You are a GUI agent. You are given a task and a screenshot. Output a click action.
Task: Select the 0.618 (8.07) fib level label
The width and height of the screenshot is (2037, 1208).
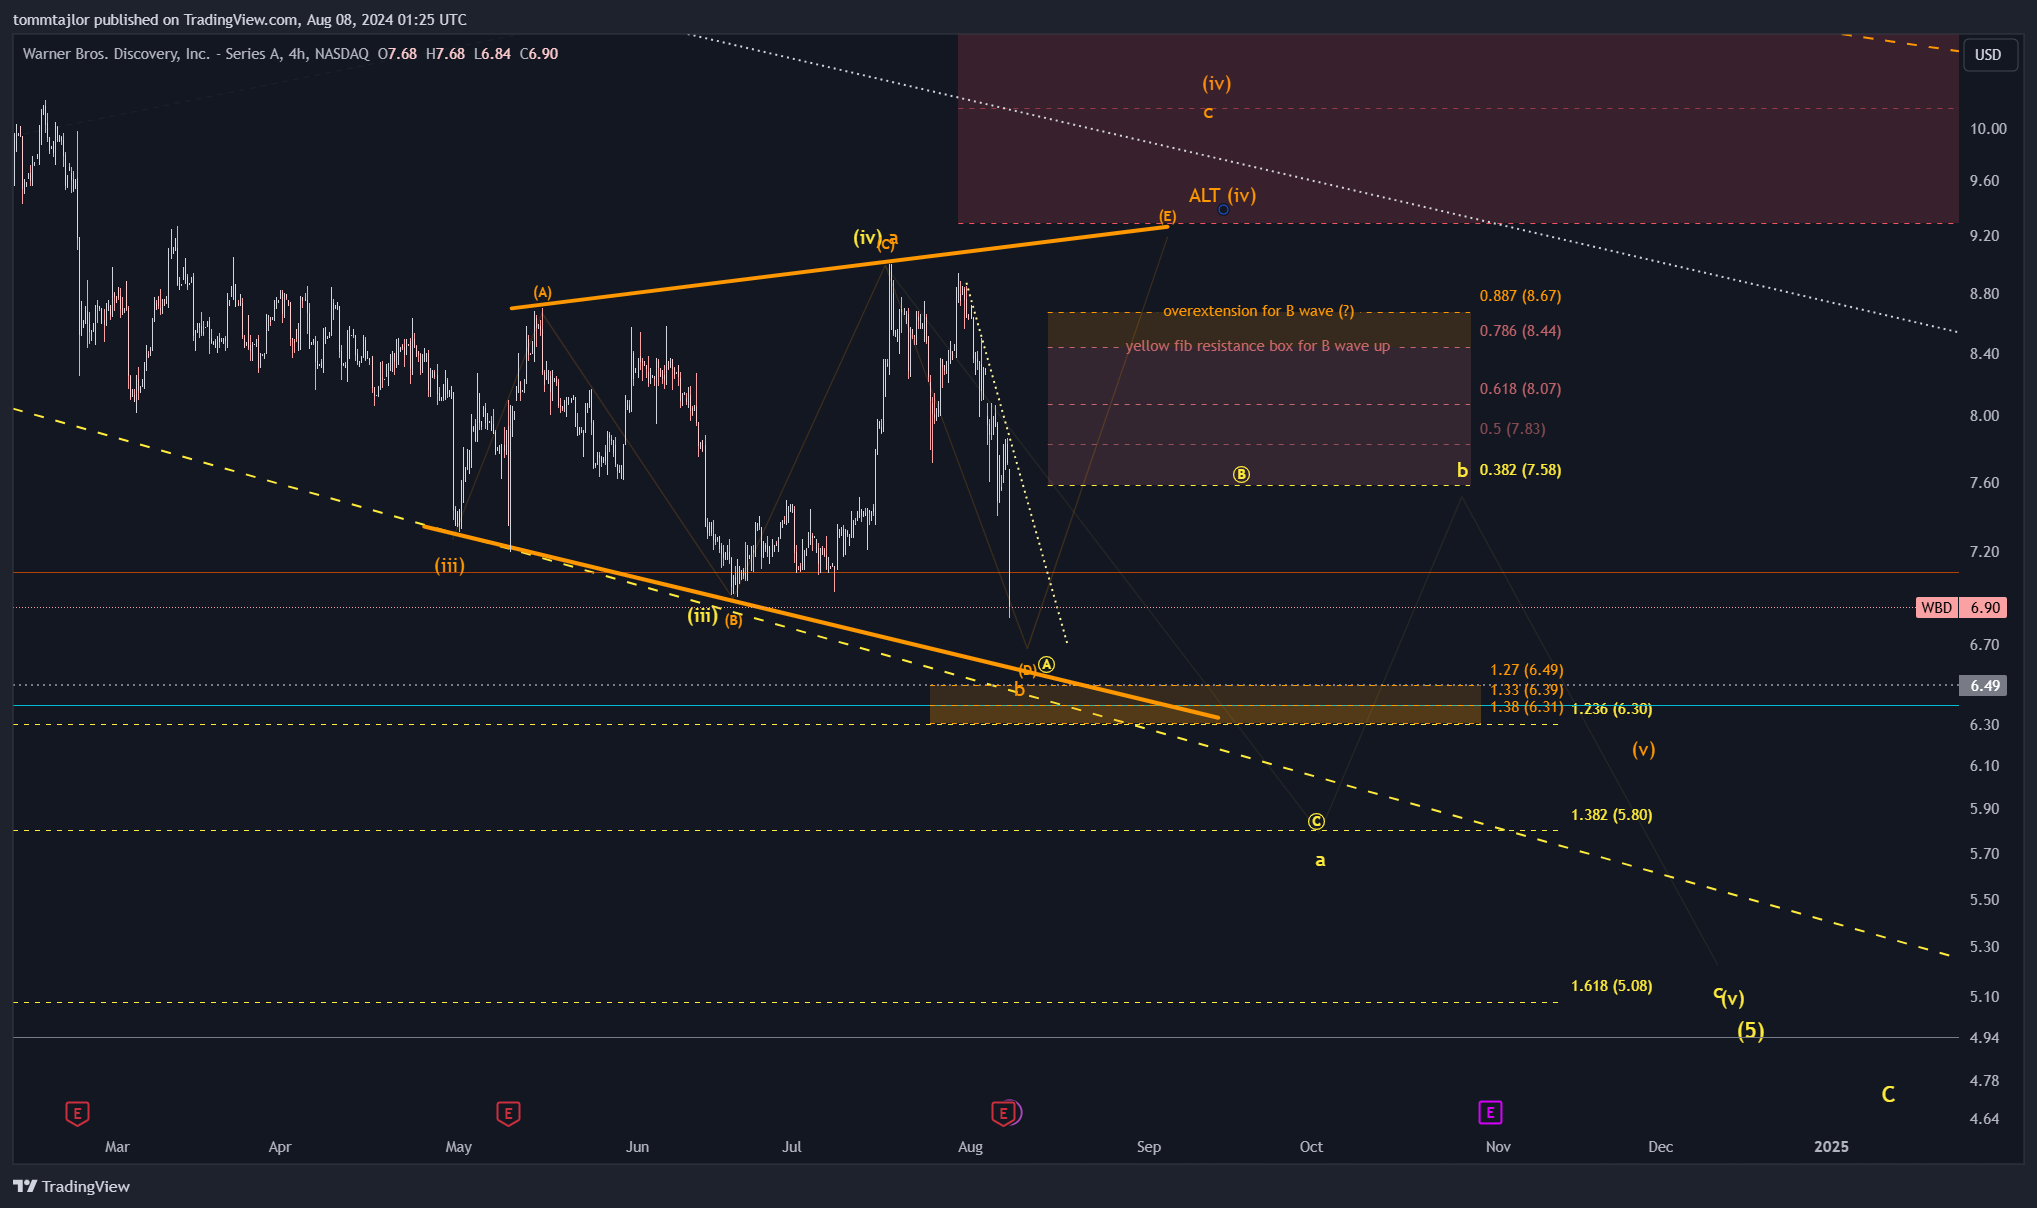point(1520,389)
